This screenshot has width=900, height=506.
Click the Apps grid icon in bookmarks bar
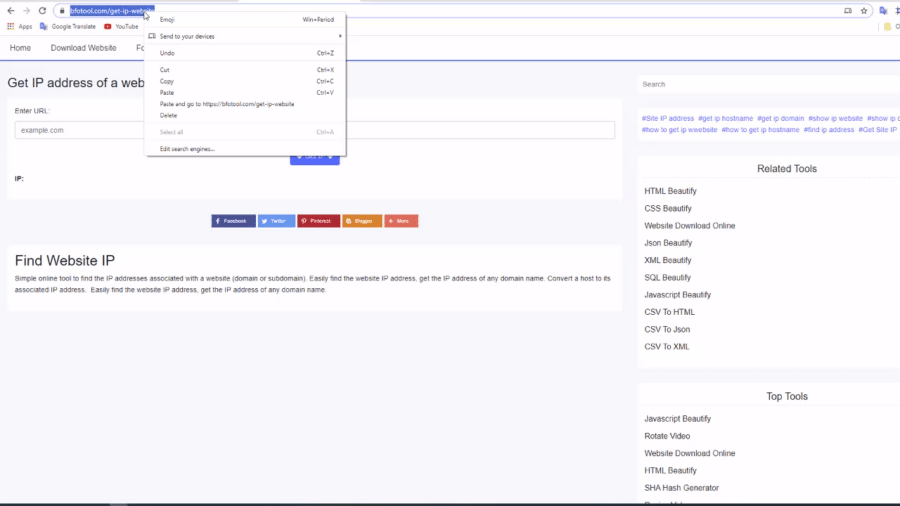click(11, 27)
